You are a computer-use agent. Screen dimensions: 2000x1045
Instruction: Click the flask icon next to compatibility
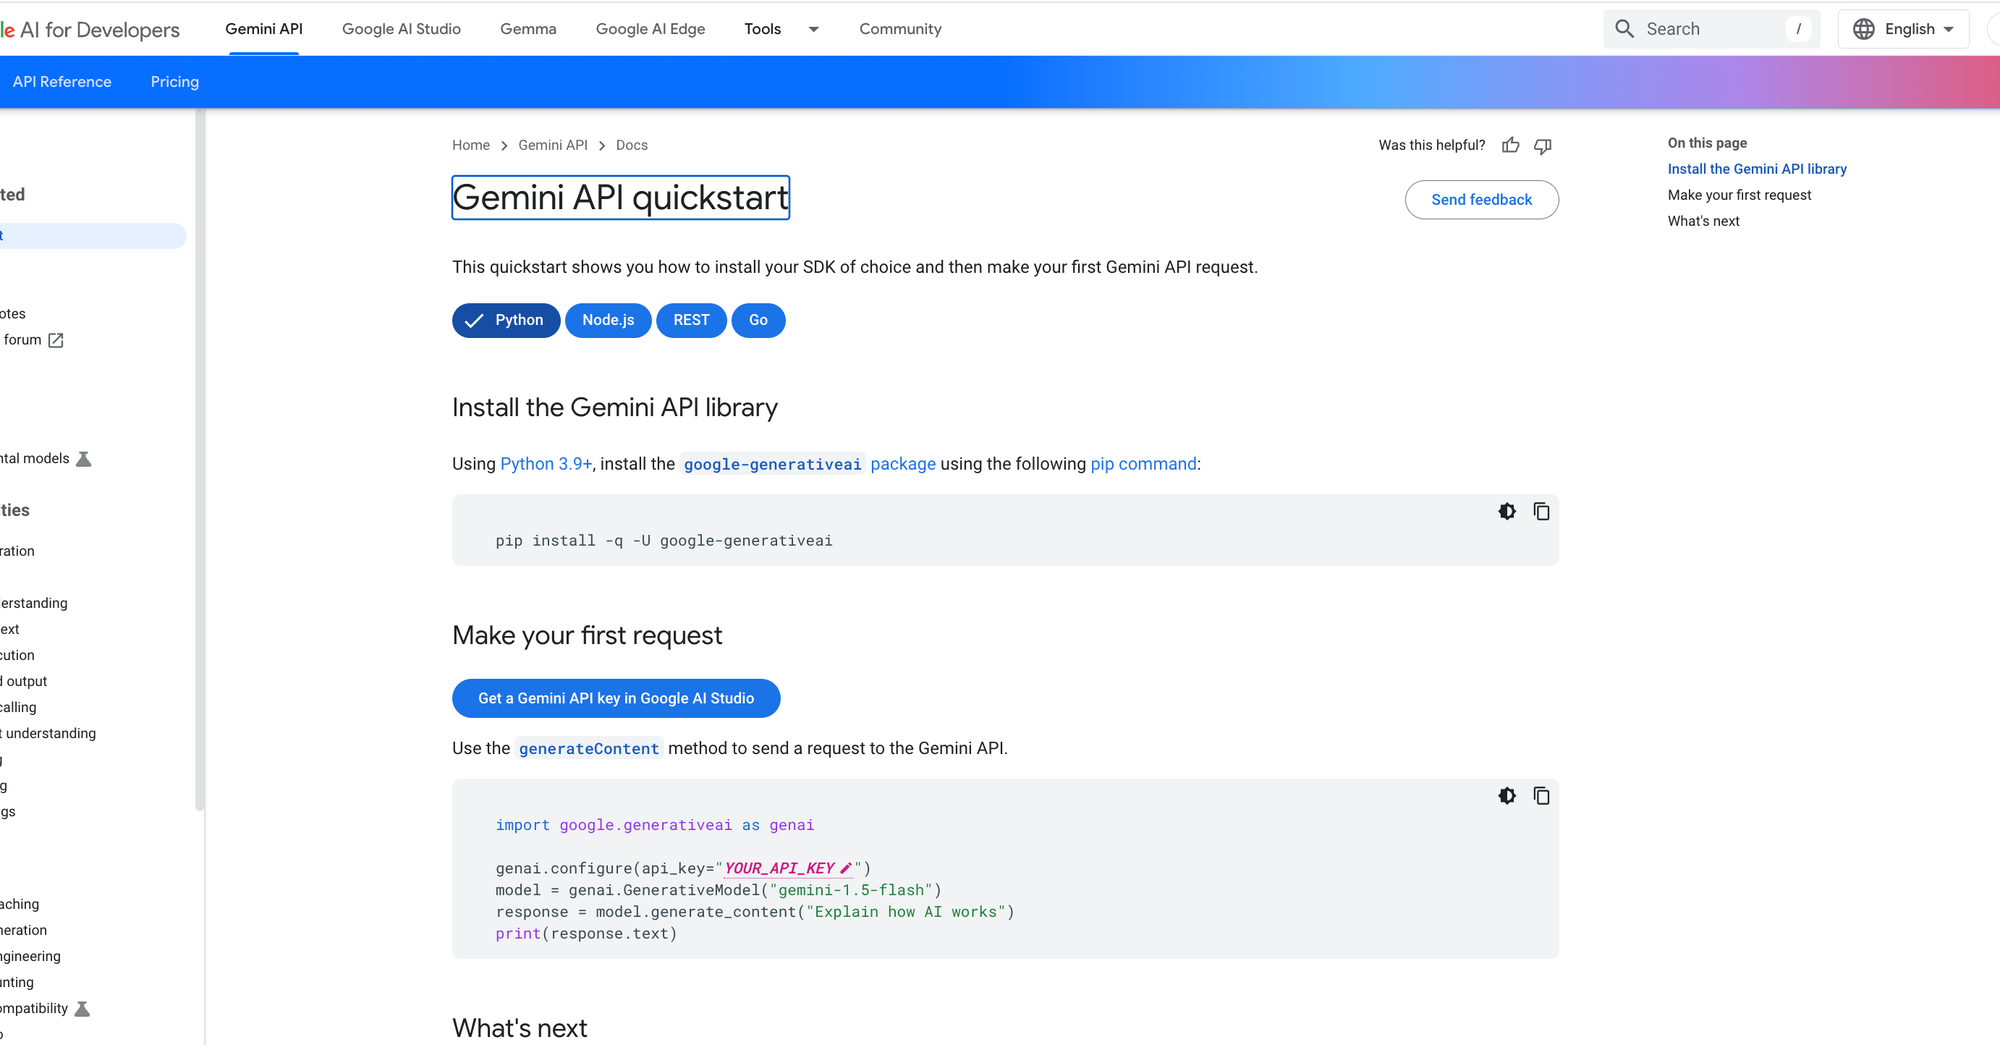[83, 1009]
